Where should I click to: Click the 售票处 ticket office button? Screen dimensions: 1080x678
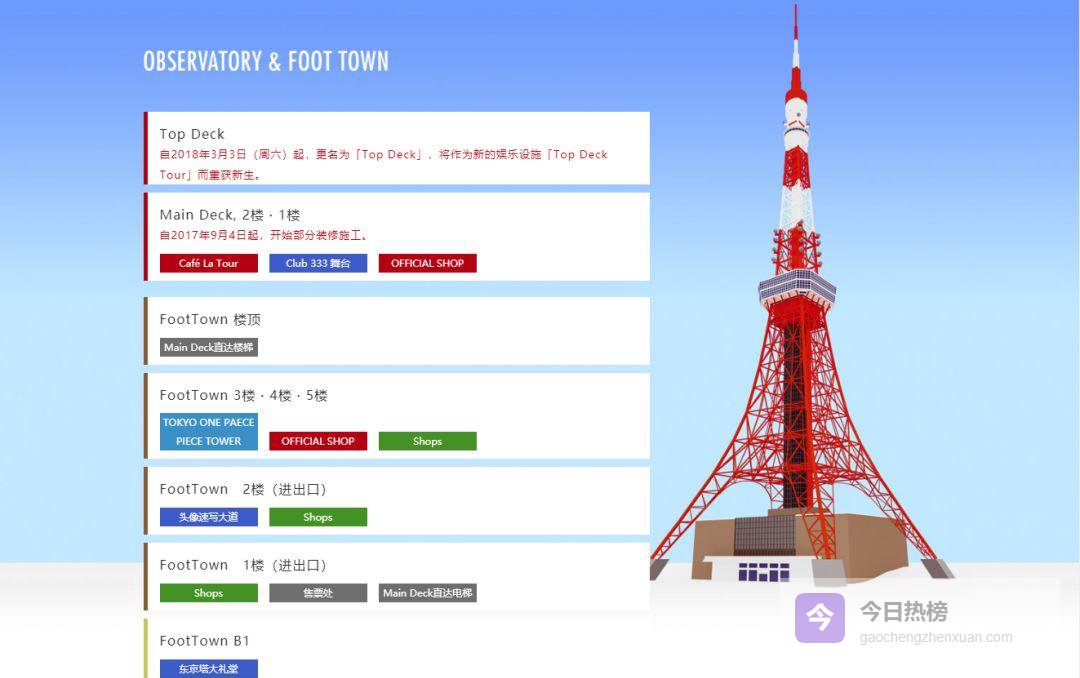click(x=318, y=593)
